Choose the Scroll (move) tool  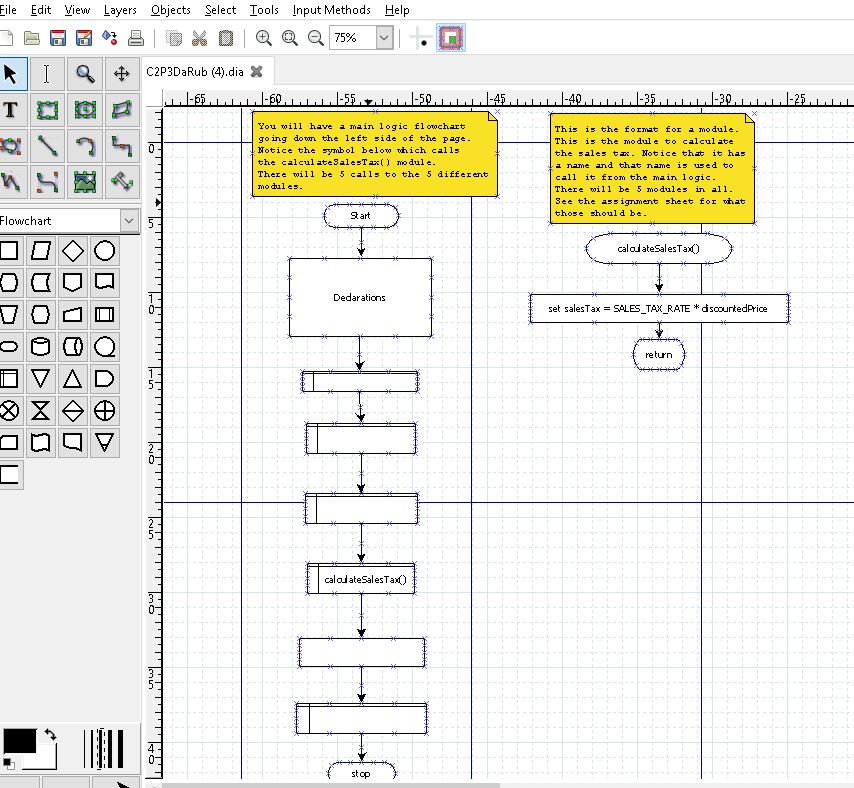coord(122,73)
